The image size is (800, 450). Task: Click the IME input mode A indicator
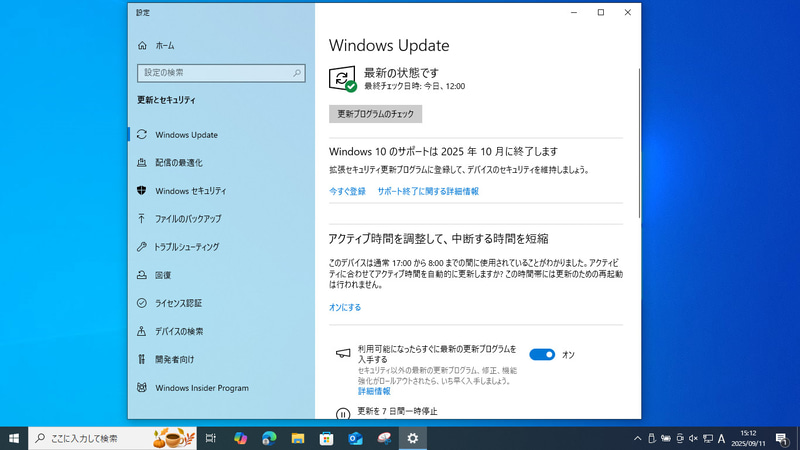click(721, 438)
